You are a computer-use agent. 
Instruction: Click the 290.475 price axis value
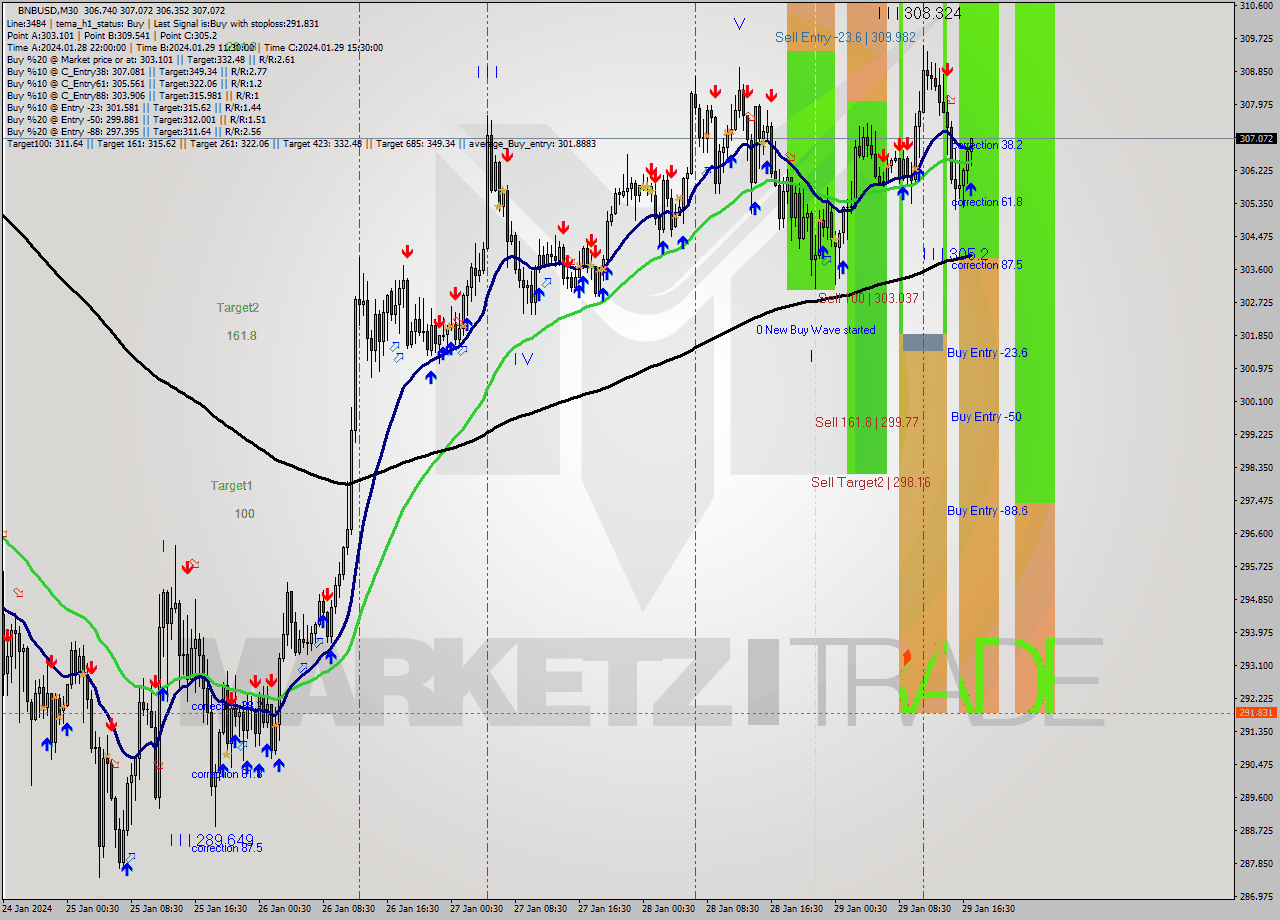pos(1255,764)
